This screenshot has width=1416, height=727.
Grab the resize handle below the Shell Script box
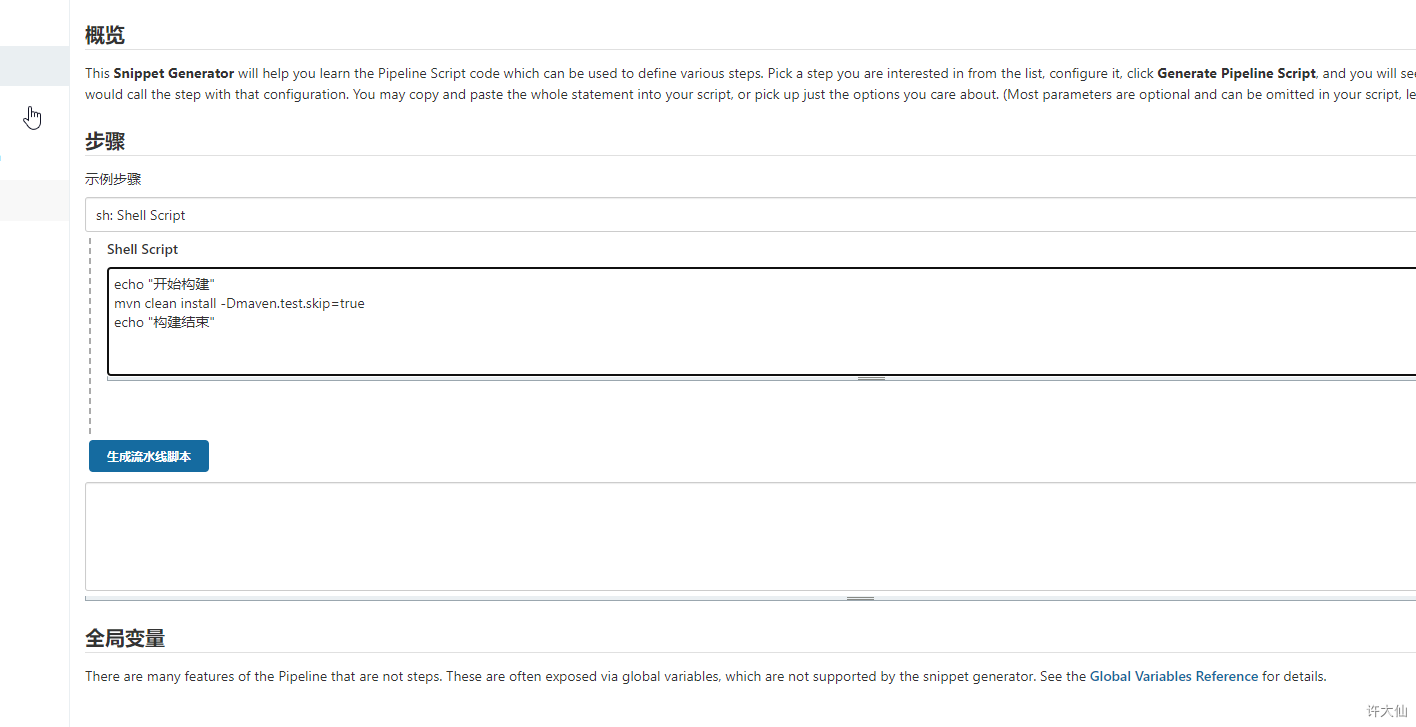(871, 379)
